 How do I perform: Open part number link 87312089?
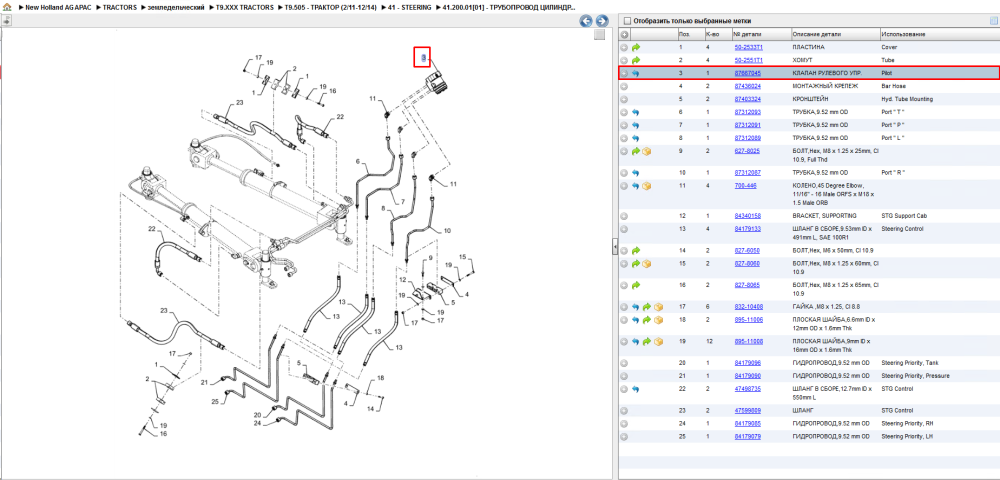click(x=747, y=138)
